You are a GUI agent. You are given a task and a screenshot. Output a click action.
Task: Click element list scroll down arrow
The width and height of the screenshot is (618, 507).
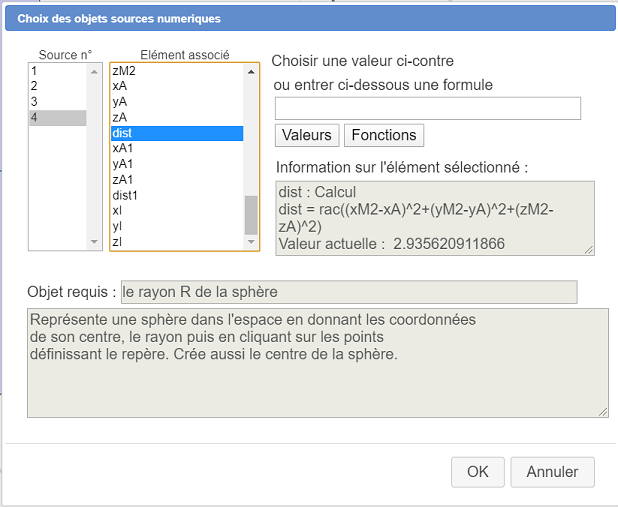click(x=251, y=242)
